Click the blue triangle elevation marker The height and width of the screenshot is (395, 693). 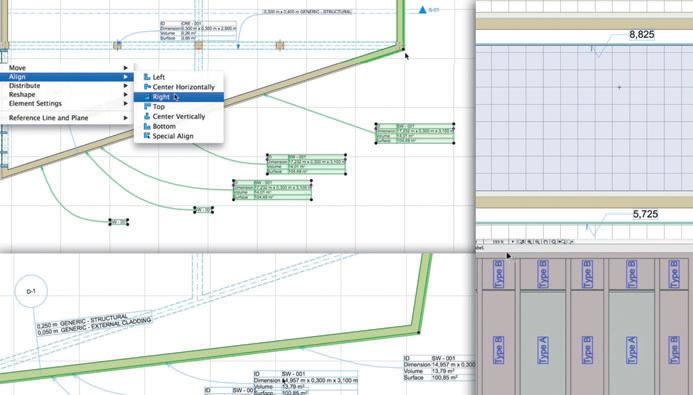tap(423, 10)
